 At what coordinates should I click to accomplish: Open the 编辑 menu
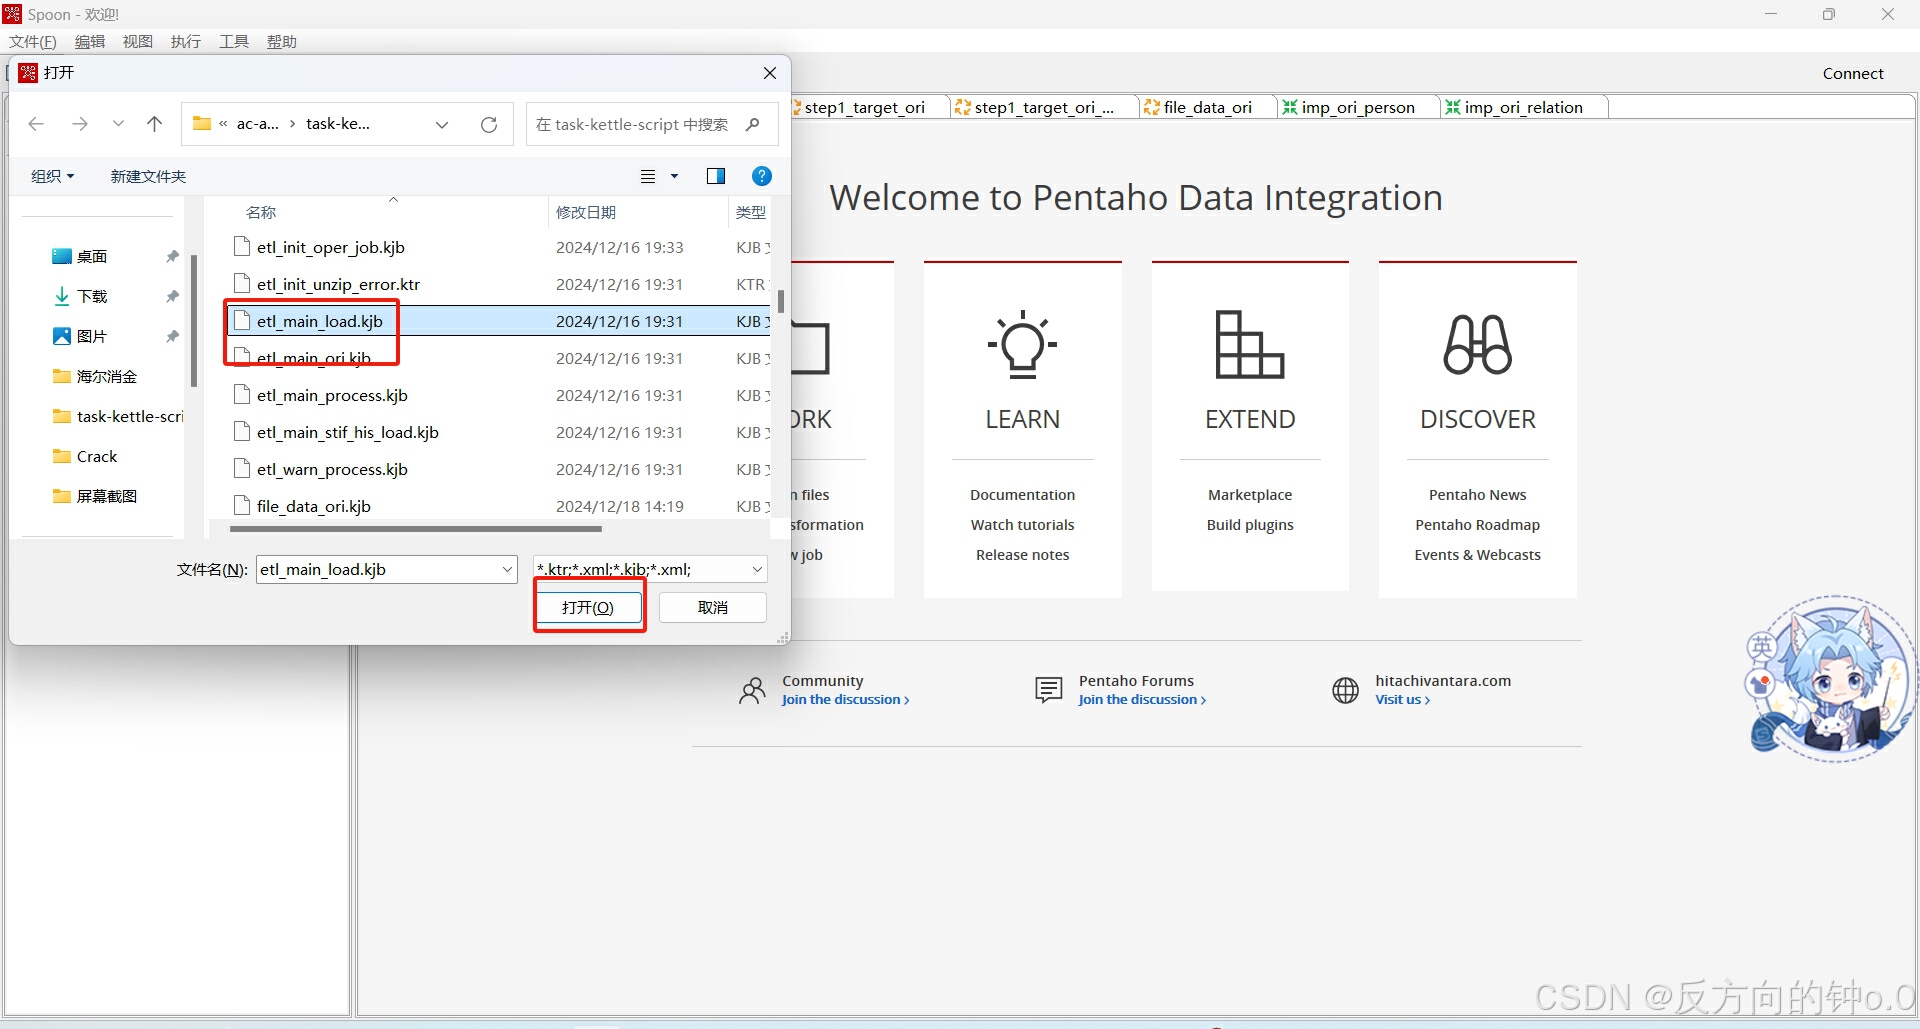[x=90, y=41]
